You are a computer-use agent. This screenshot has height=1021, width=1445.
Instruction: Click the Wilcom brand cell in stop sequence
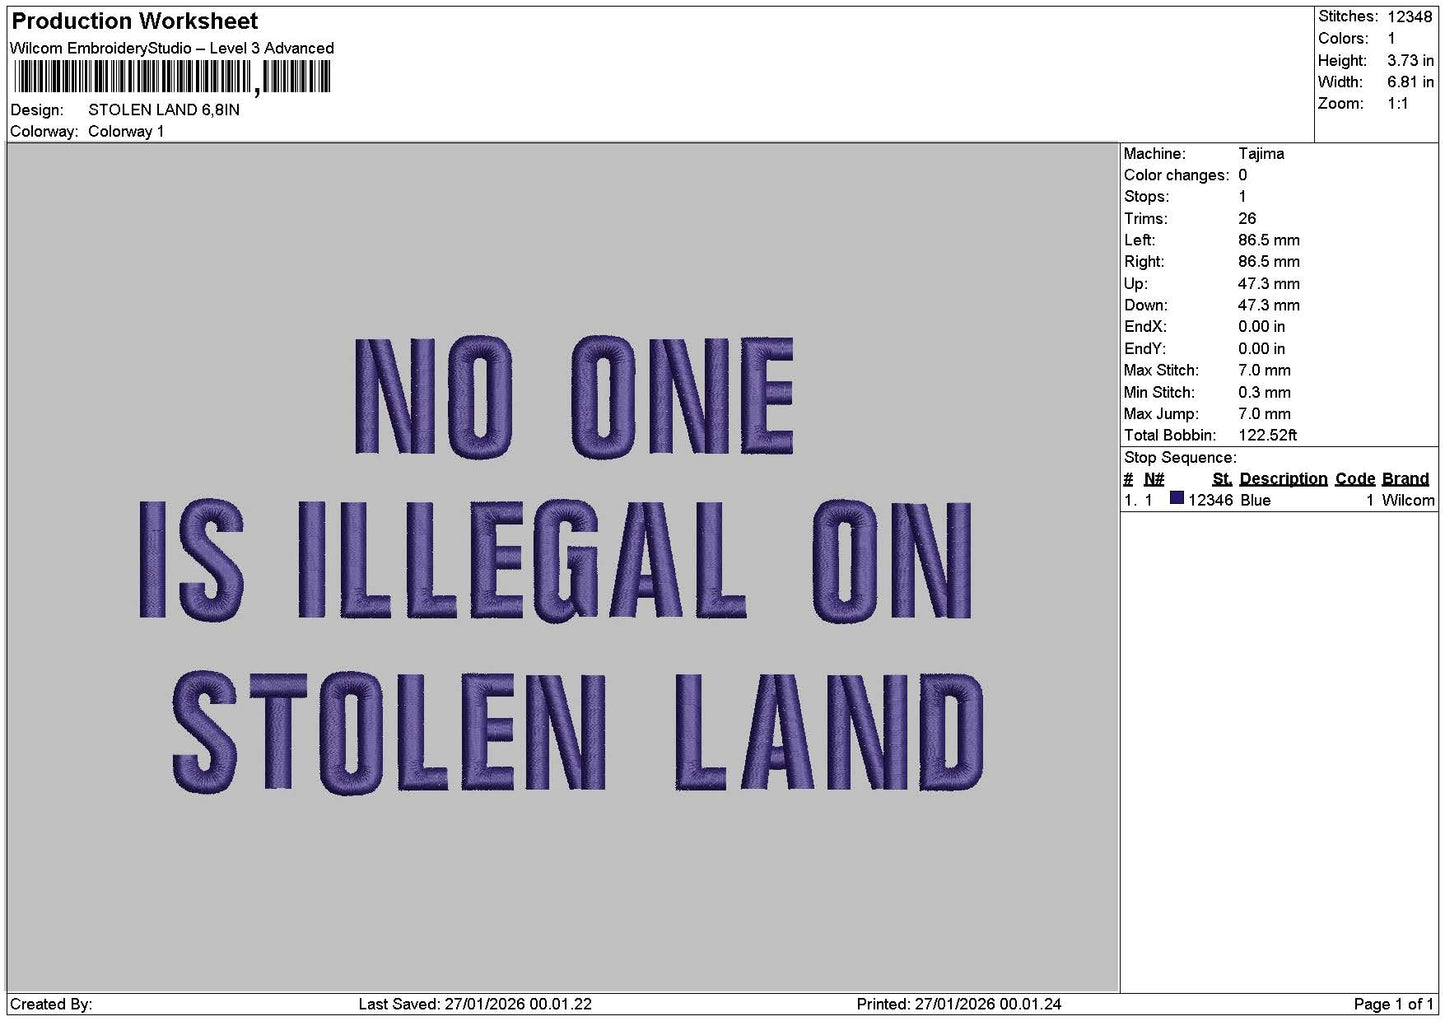pyautogui.click(x=1408, y=500)
